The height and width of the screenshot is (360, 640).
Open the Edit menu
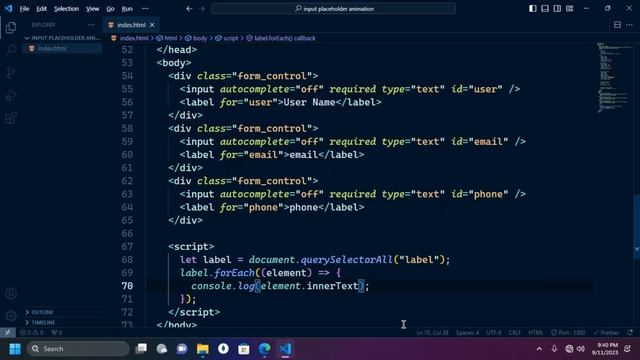(x=42, y=9)
